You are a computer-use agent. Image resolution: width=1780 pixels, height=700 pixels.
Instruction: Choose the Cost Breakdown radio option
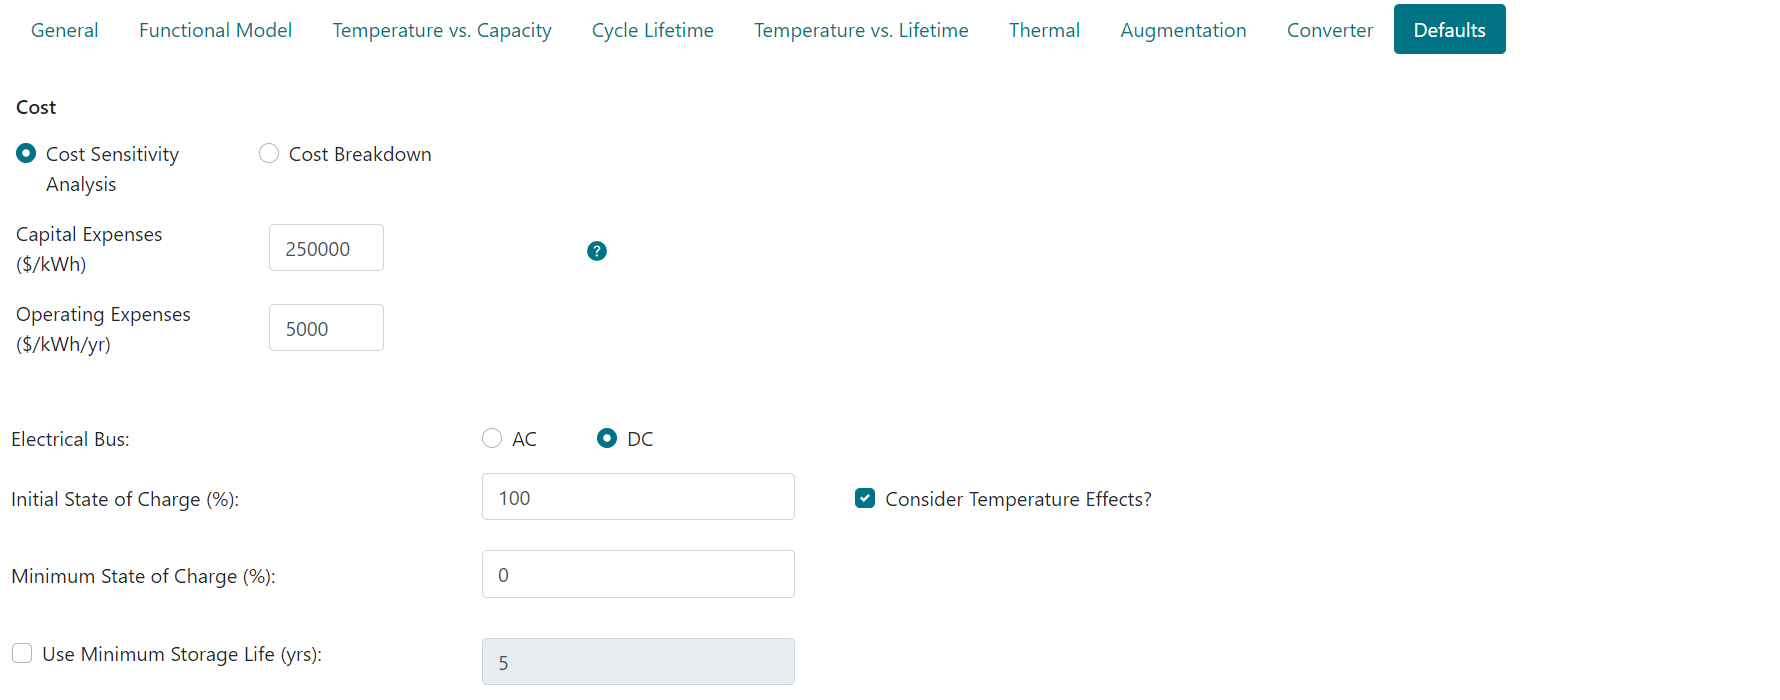(x=269, y=154)
